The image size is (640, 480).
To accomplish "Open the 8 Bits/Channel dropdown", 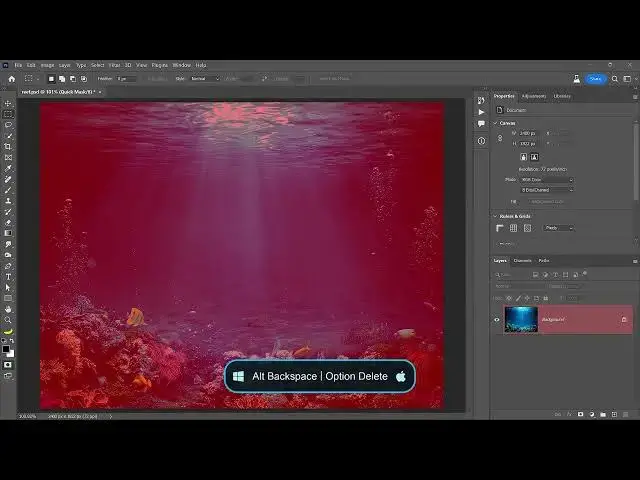I will click(547, 190).
